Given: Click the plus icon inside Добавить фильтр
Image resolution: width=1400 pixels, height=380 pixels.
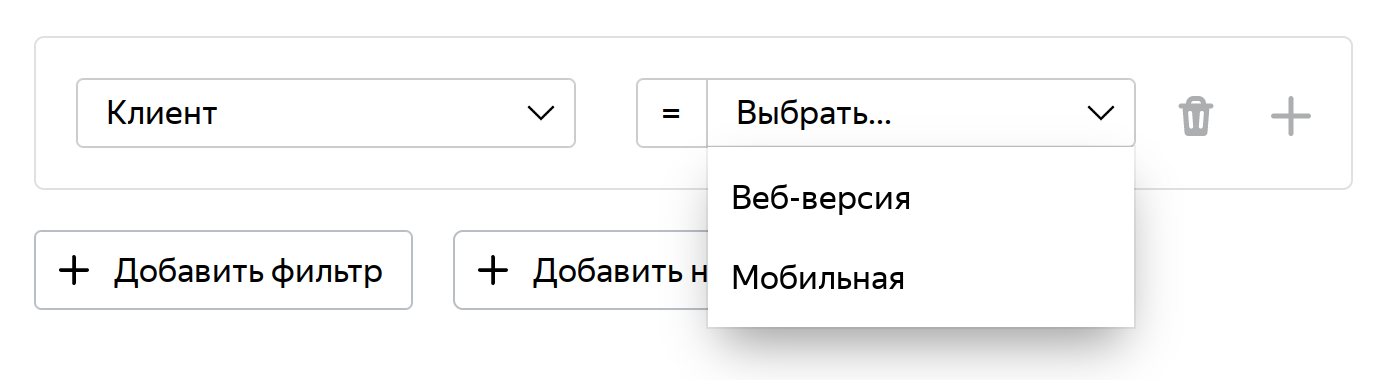Looking at the screenshot, I should [x=74, y=270].
